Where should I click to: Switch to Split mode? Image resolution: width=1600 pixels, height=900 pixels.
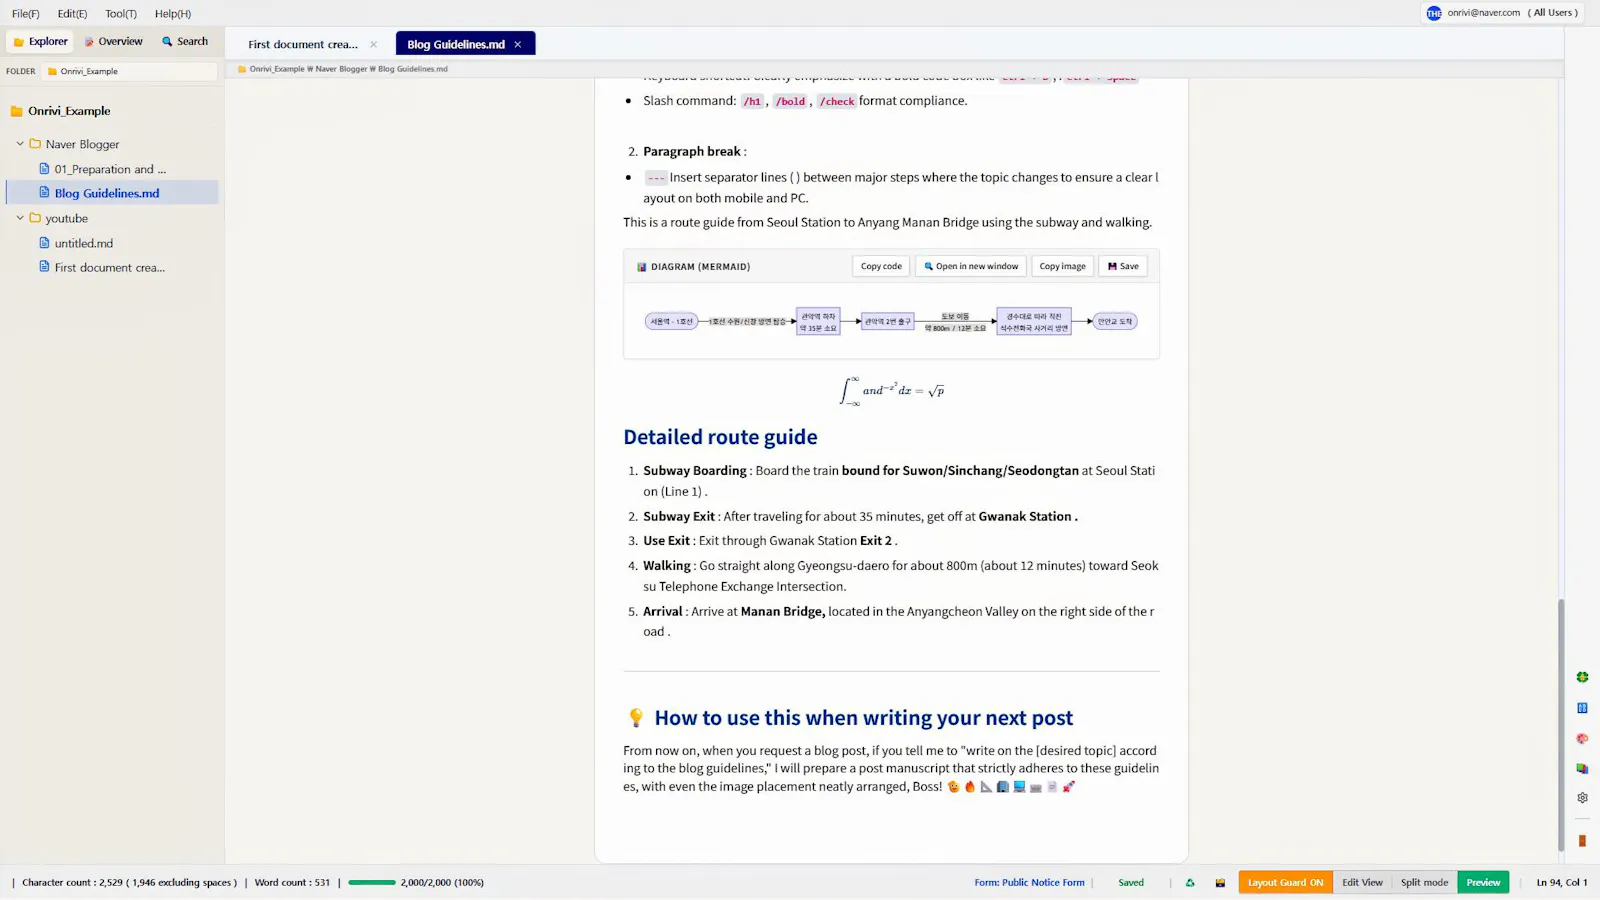(1424, 882)
